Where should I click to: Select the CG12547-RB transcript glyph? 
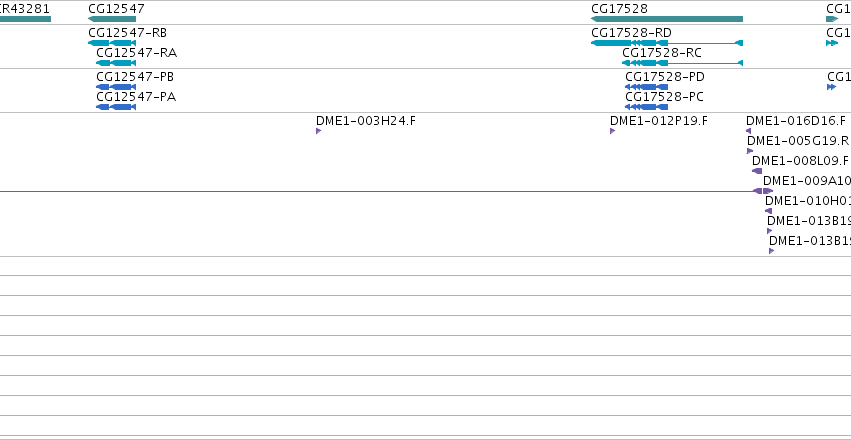point(112,43)
